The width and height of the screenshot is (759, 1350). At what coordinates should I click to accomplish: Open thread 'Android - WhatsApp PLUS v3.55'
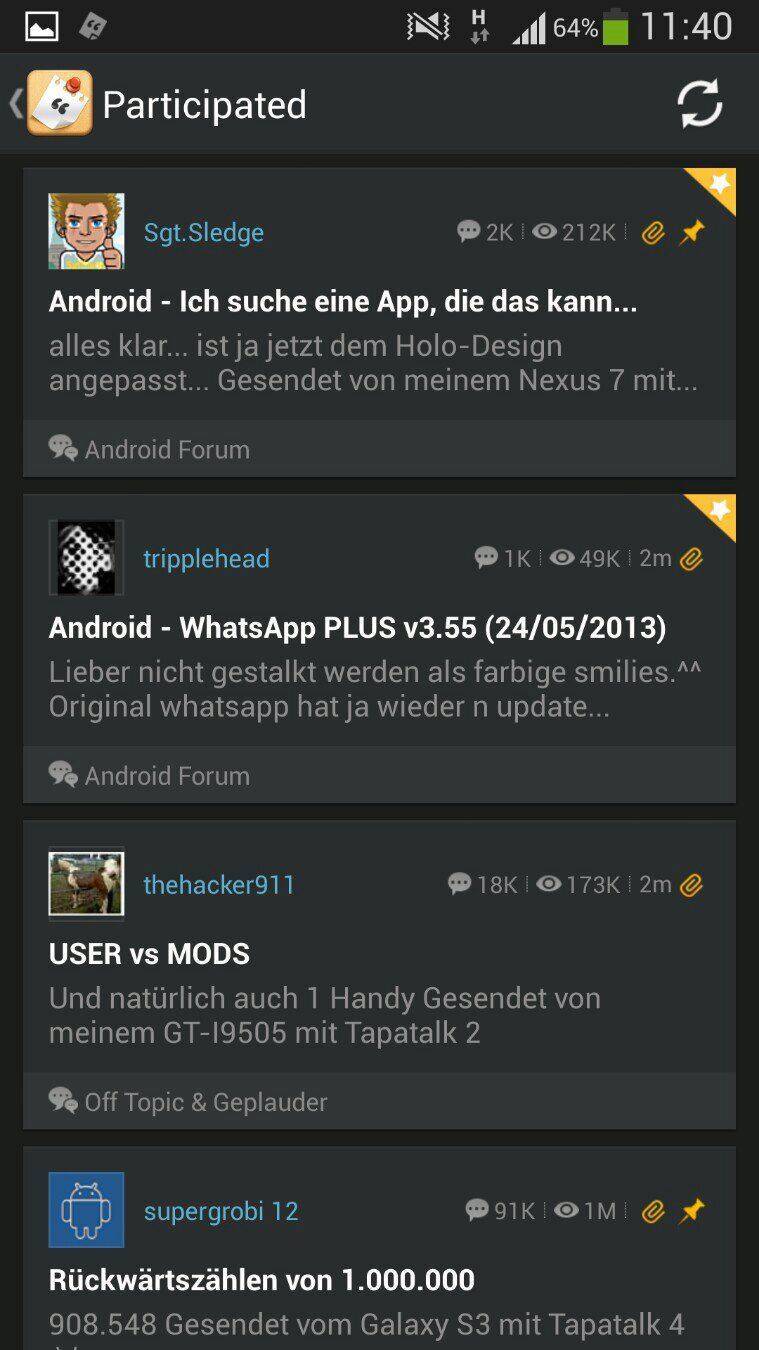357,628
